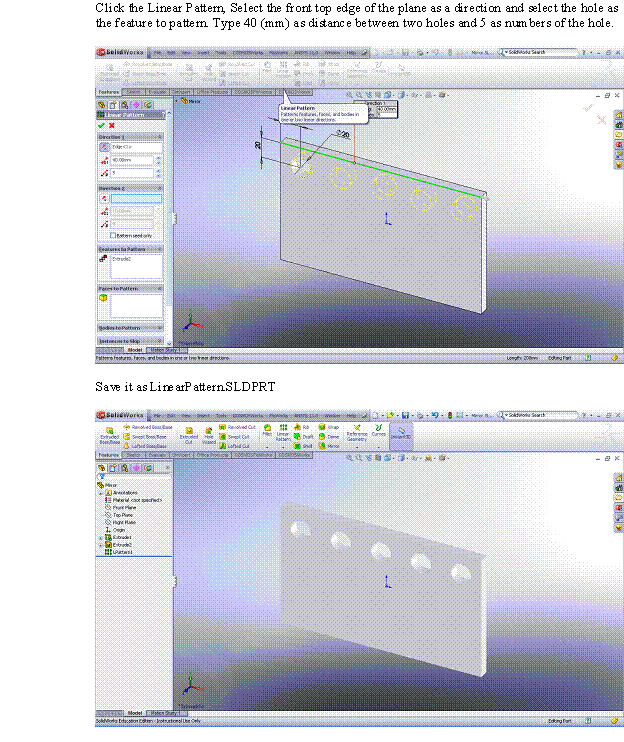Click Lofted Boss/Base in the lit toolbar
The image size is (624, 742).
click(x=145, y=446)
